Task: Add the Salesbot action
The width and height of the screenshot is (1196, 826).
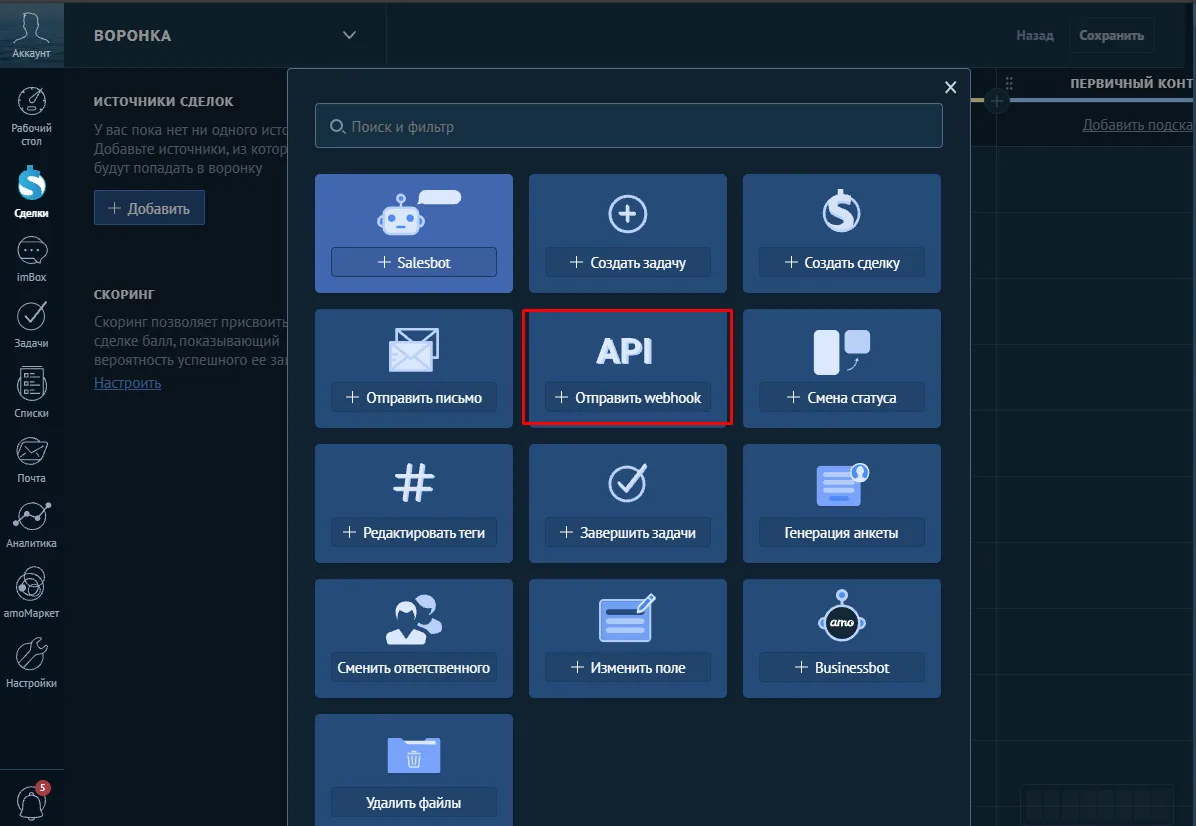Action: coord(413,262)
